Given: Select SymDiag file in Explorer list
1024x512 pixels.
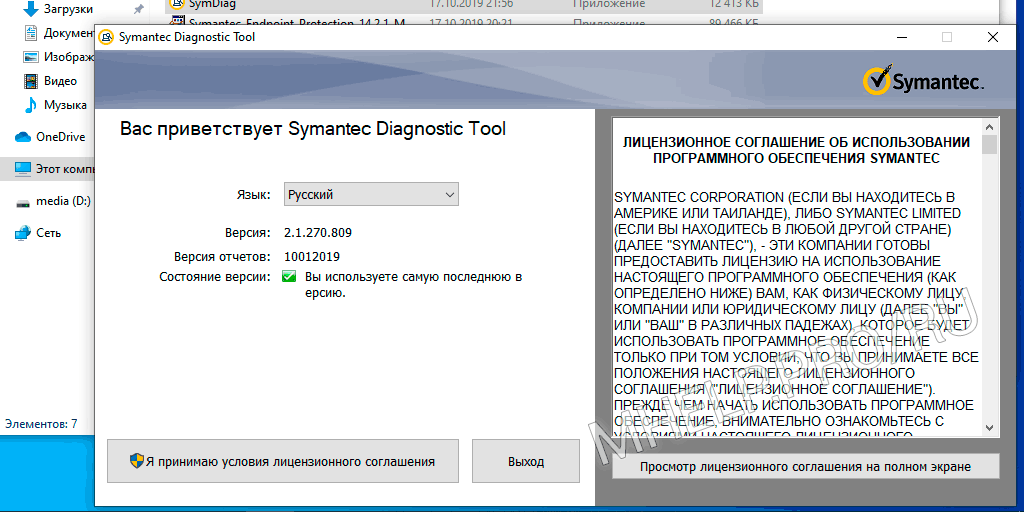Looking at the screenshot, I should coord(463,4).
